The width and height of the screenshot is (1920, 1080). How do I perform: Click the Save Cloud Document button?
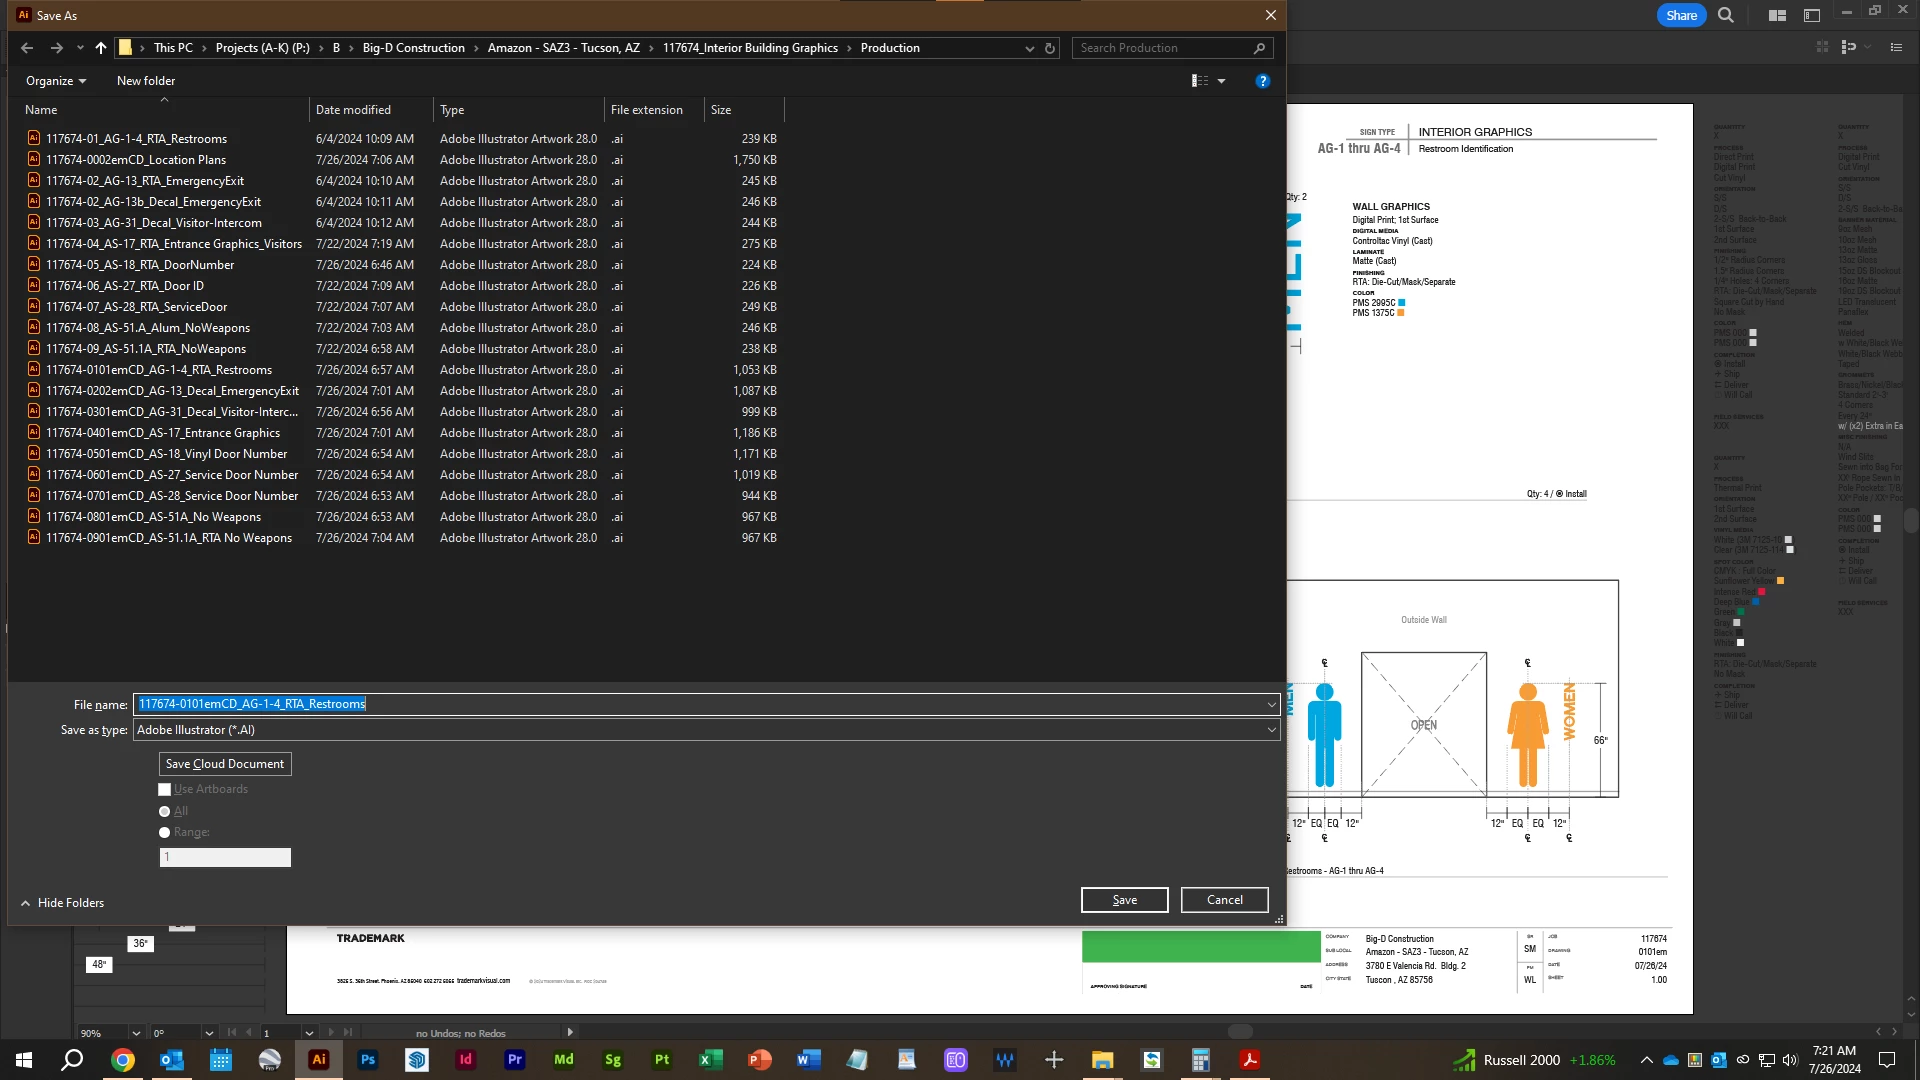[225, 764]
